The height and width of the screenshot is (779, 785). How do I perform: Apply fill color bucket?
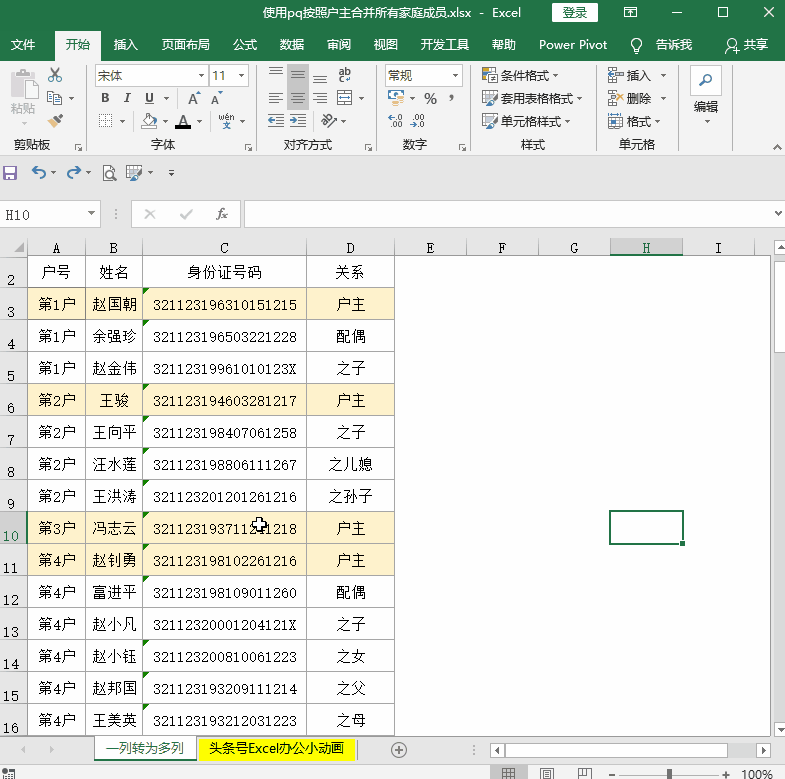tap(149, 121)
